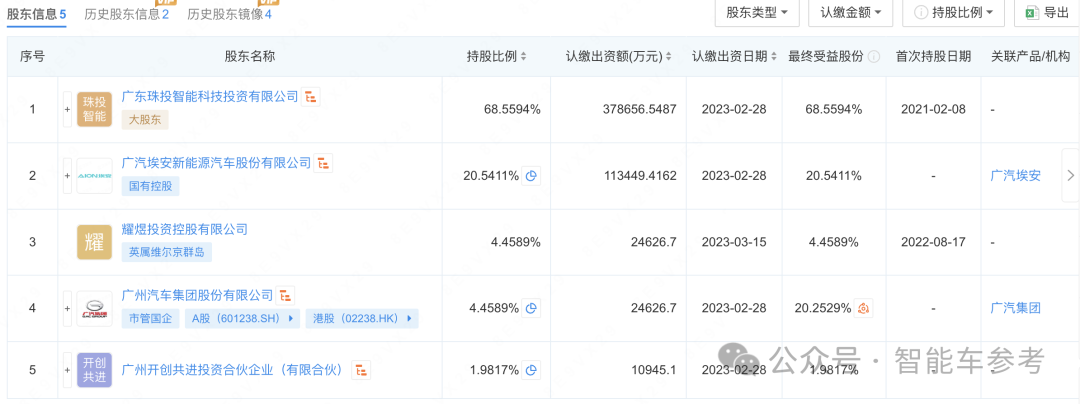The image size is (1080, 404).
Task: Expand row 4 广州汽车集团 with plus button
Action: (68, 308)
